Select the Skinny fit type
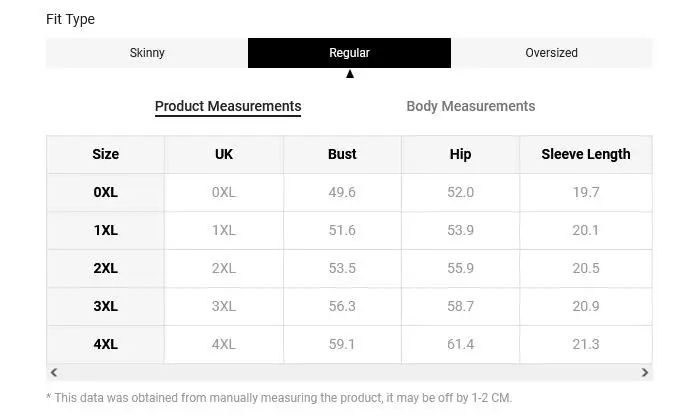The image size is (677, 417). 147,53
